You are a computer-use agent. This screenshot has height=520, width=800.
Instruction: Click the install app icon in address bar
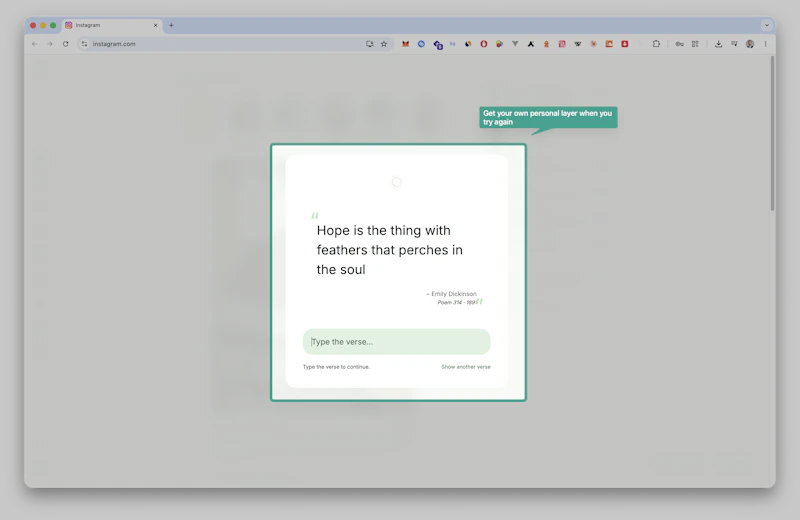[x=369, y=44]
